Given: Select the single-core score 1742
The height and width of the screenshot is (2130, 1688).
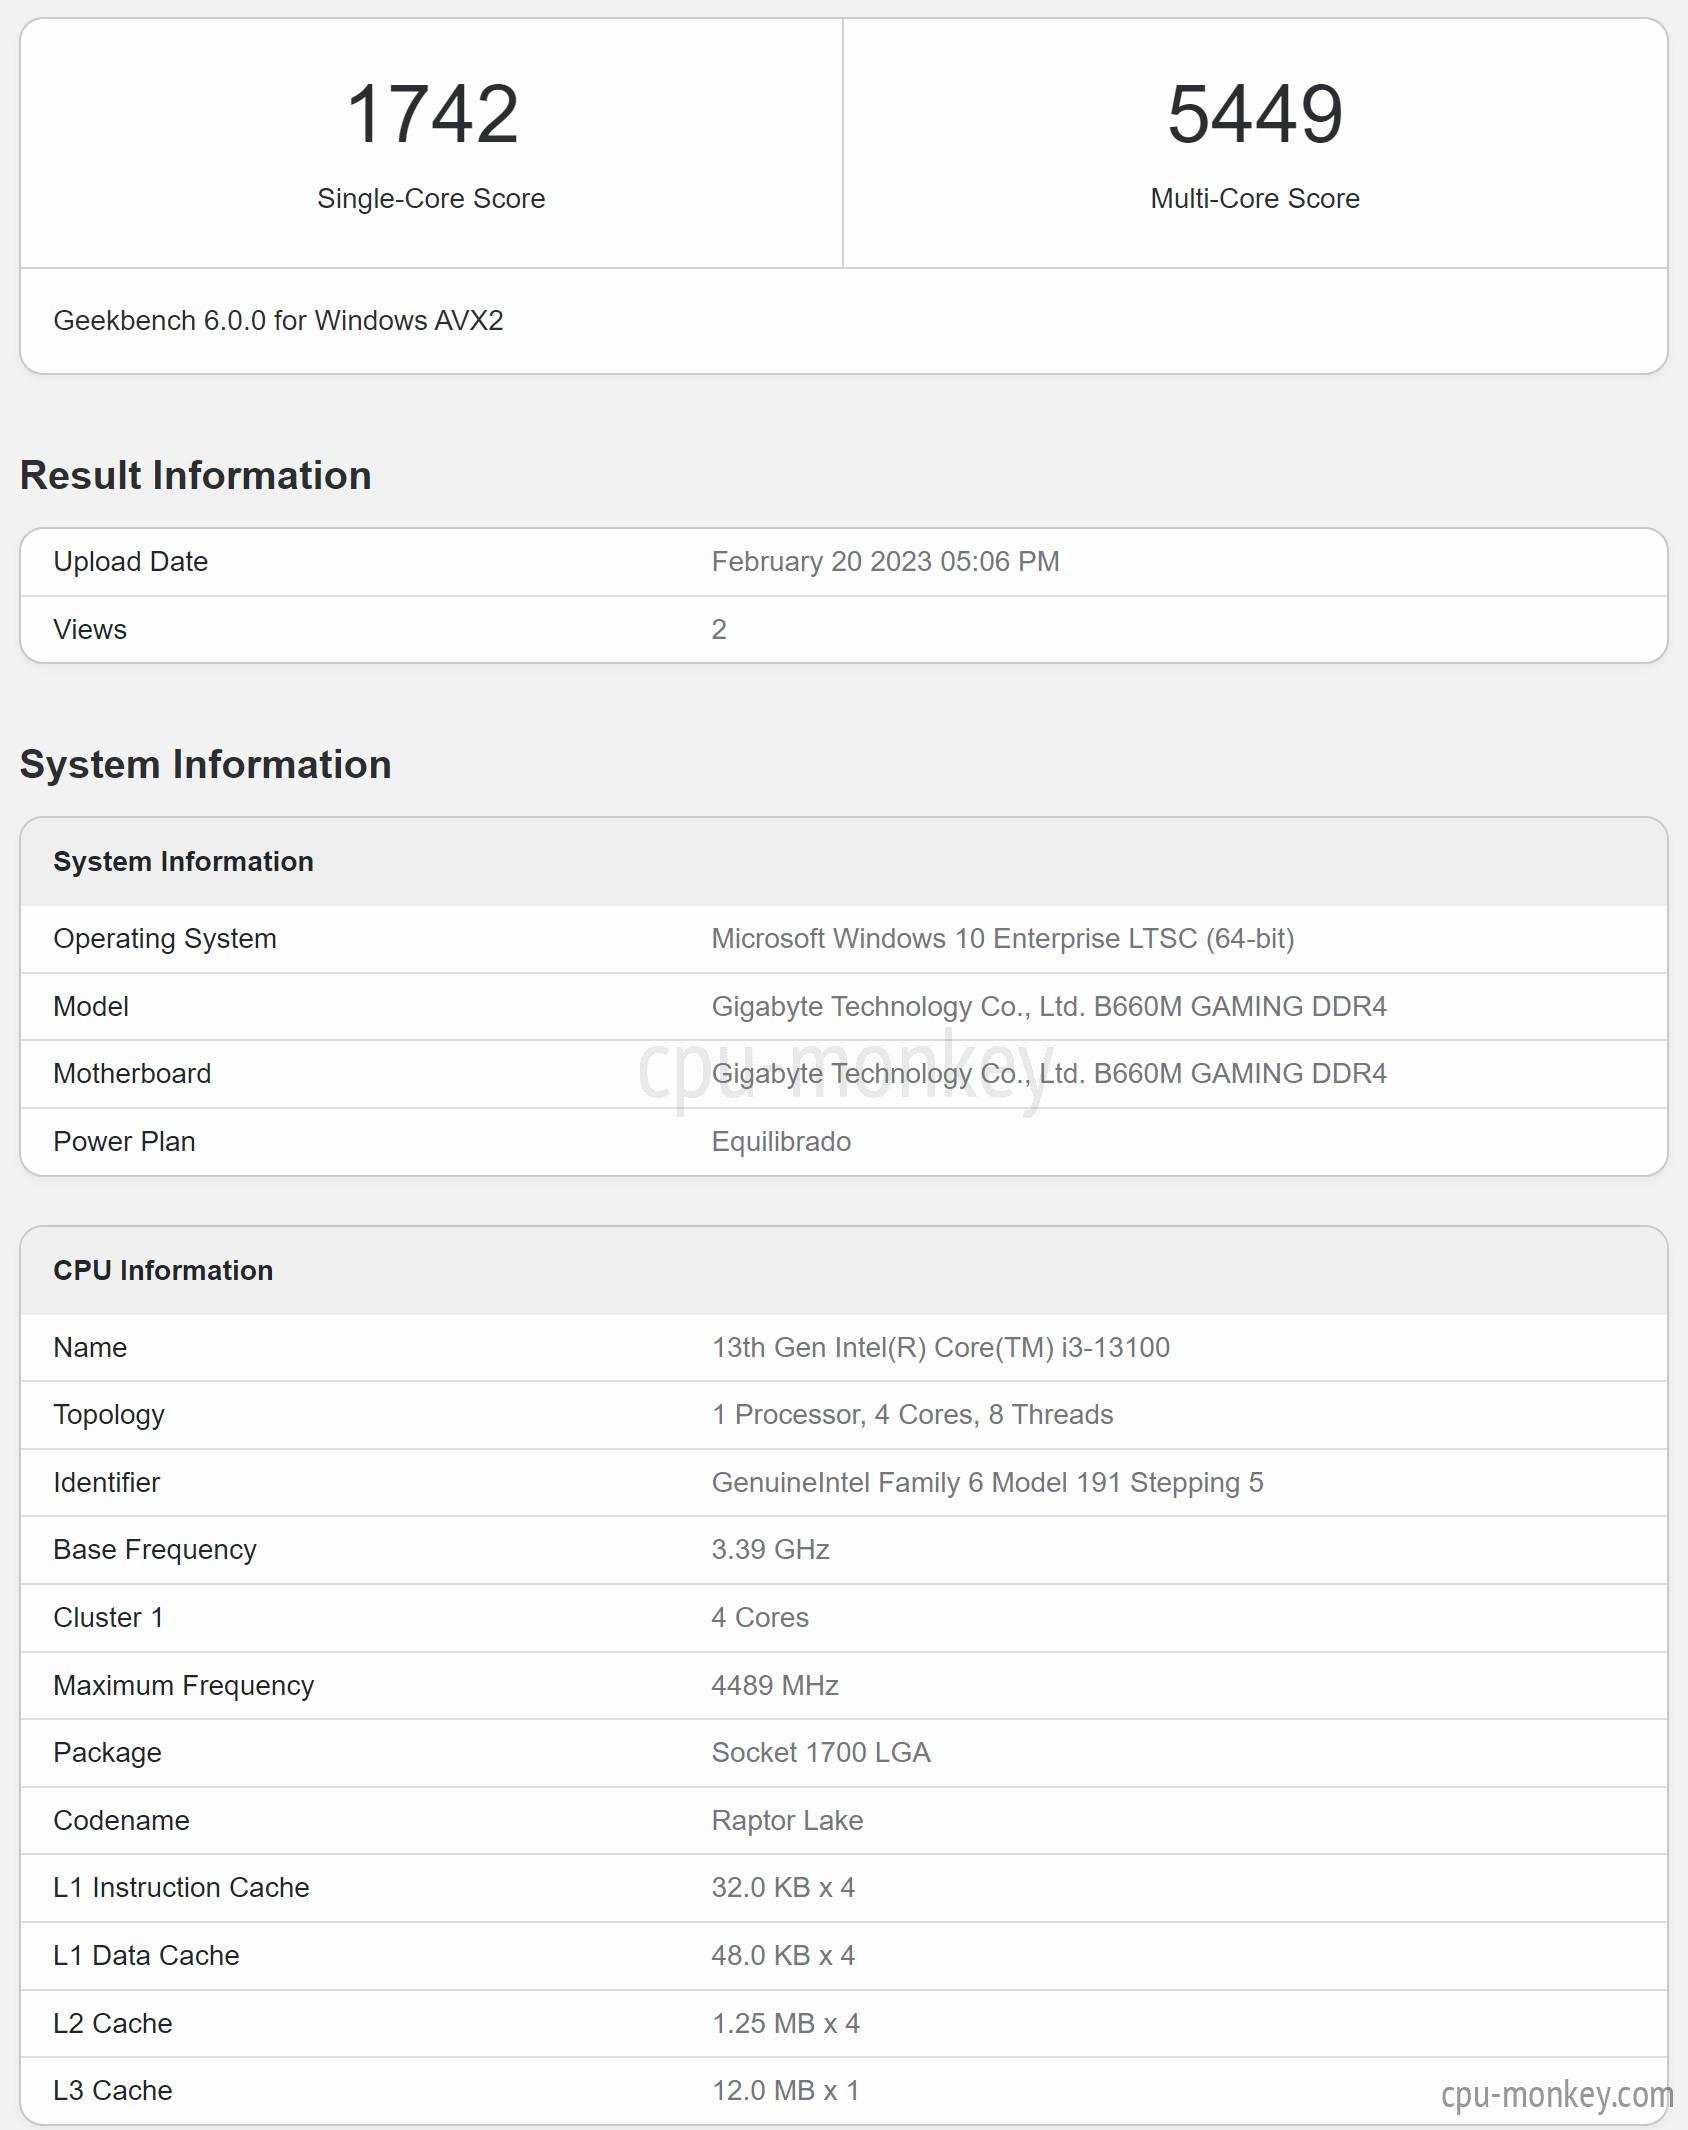Looking at the screenshot, I should point(432,114).
